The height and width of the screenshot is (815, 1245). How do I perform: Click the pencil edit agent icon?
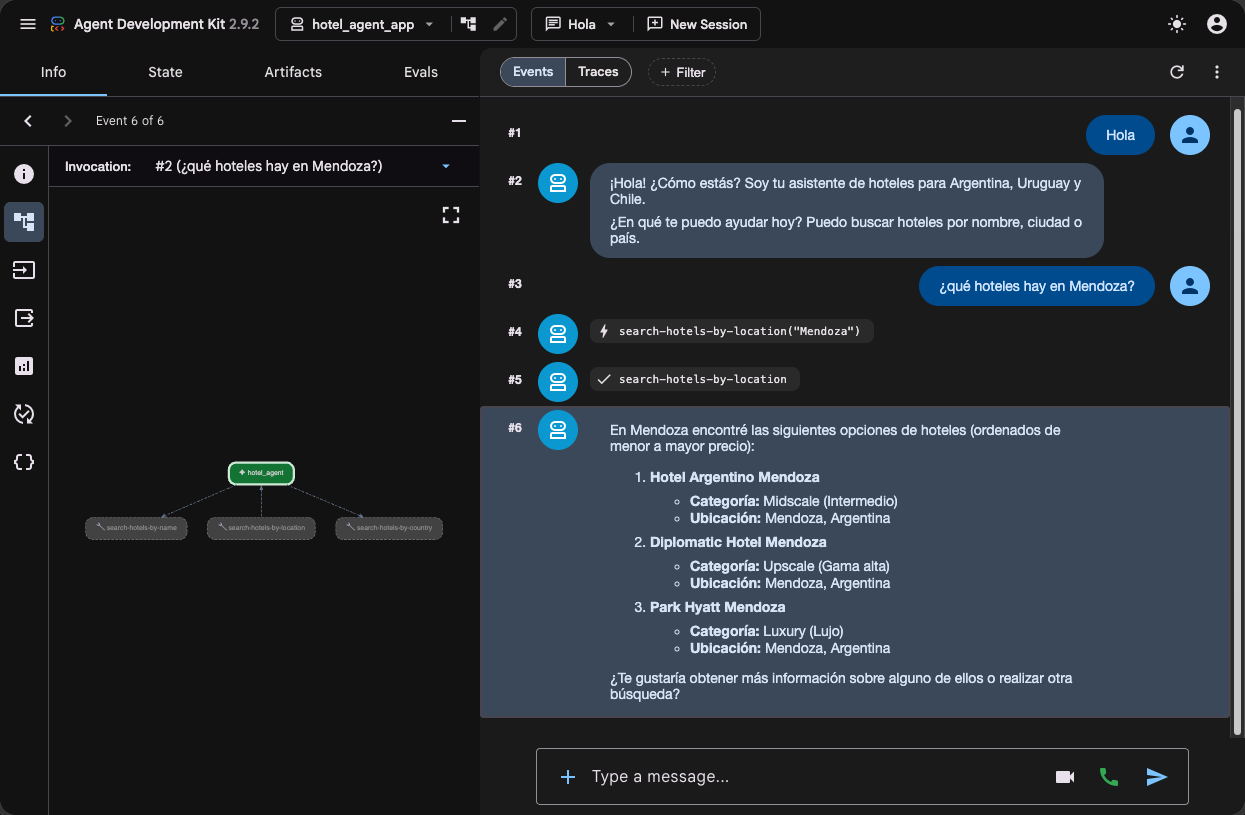[x=500, y=24]
